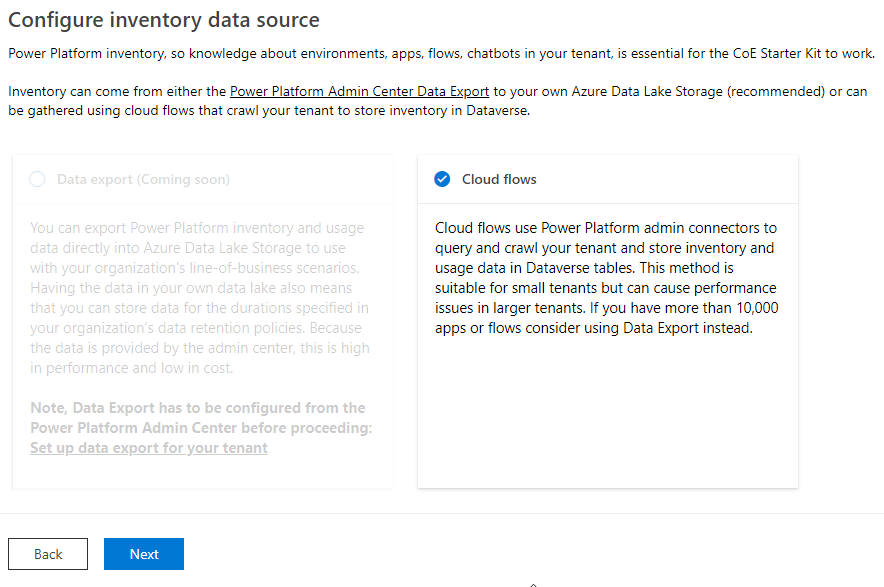Click the bold Note about Data Export
Image resolution: width=884 pixels, height=587 pixels.
(198, 418)
